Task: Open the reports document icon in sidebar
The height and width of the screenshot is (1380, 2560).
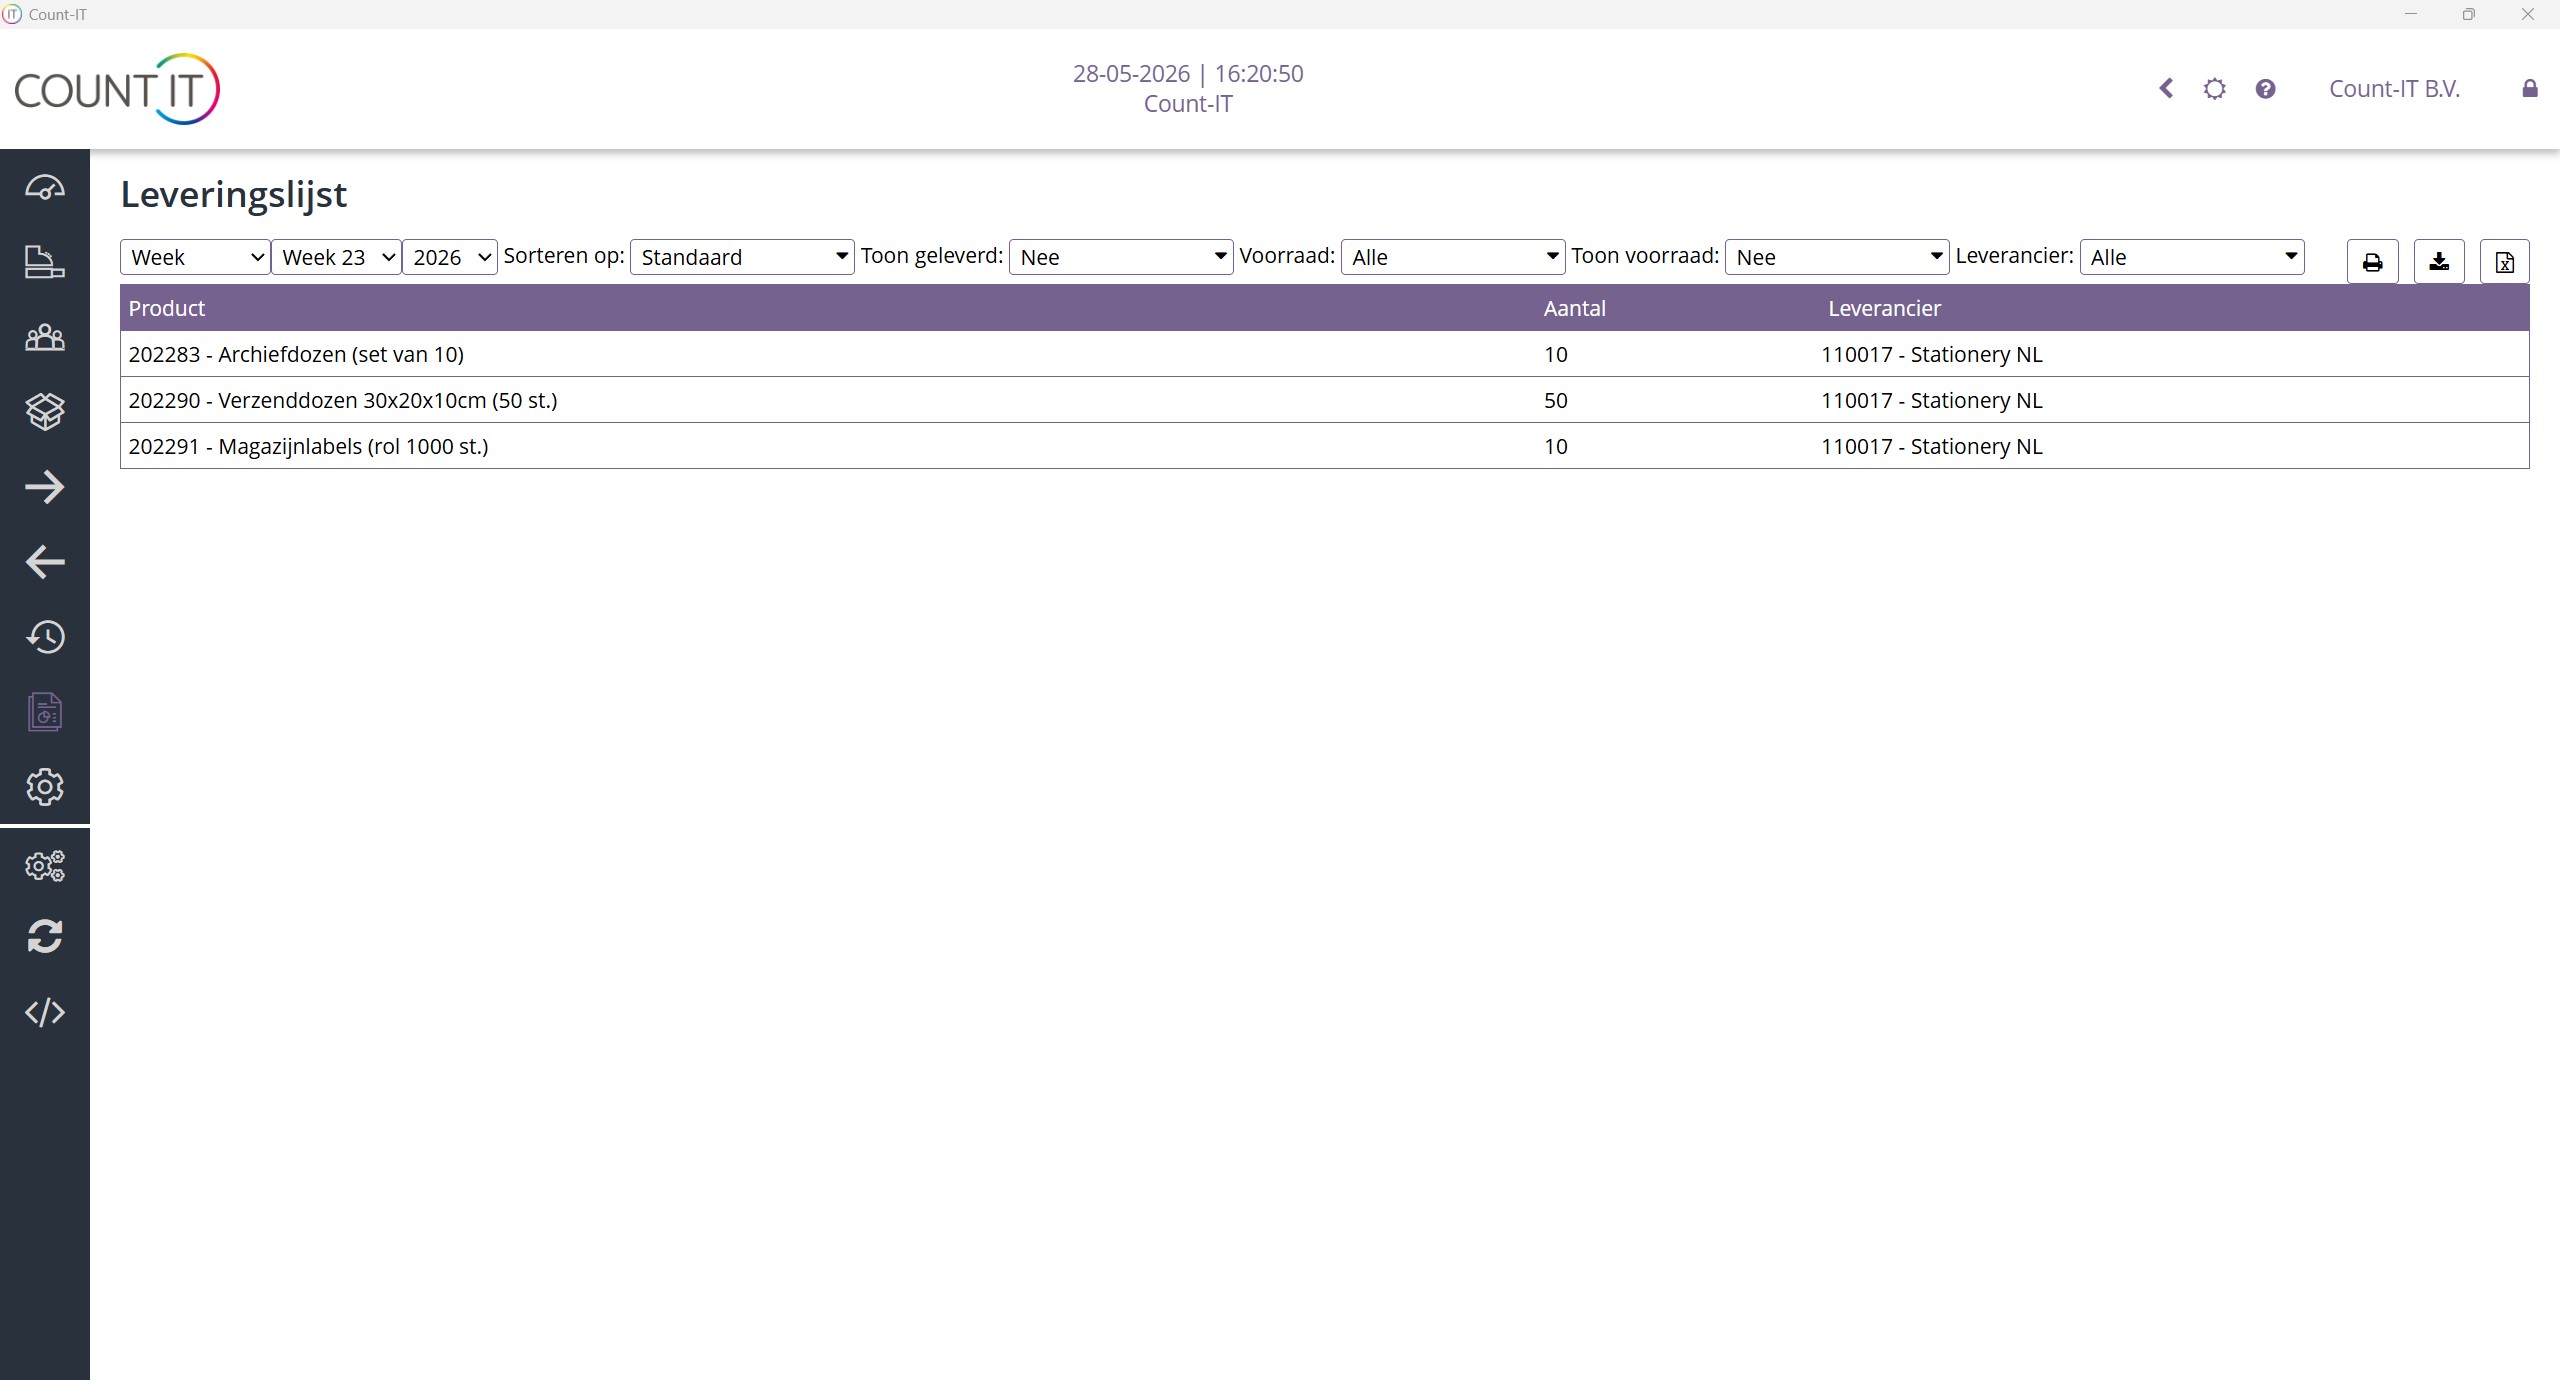Action: [45, 712]
